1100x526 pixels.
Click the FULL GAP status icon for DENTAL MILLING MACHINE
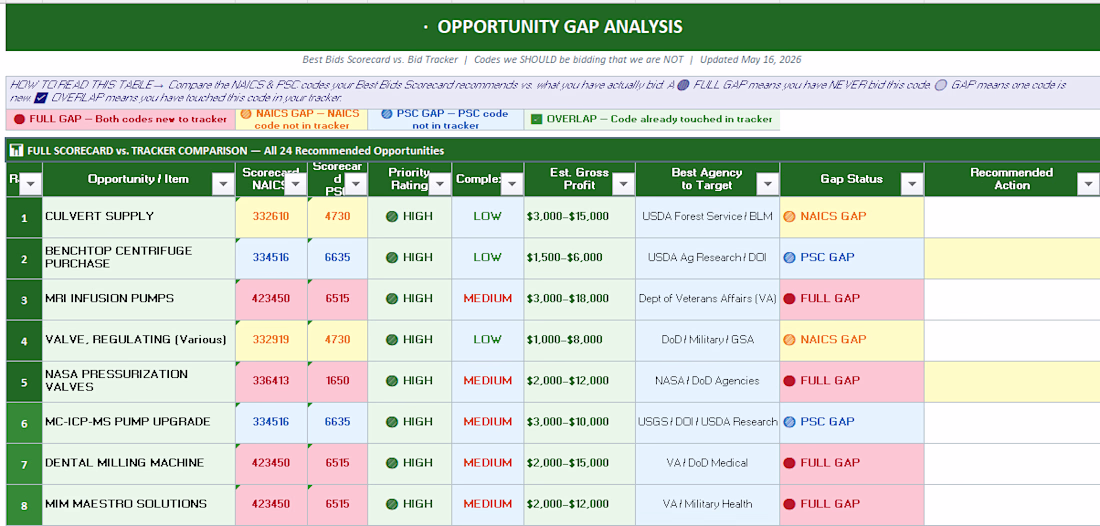[x=789, y=463]
